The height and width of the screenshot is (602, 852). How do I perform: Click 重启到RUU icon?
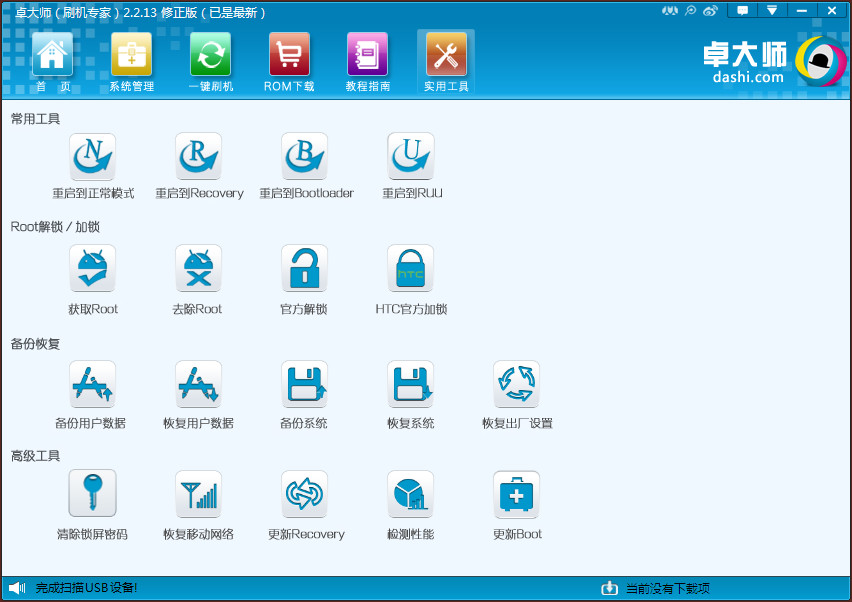[x=410, y=156]
